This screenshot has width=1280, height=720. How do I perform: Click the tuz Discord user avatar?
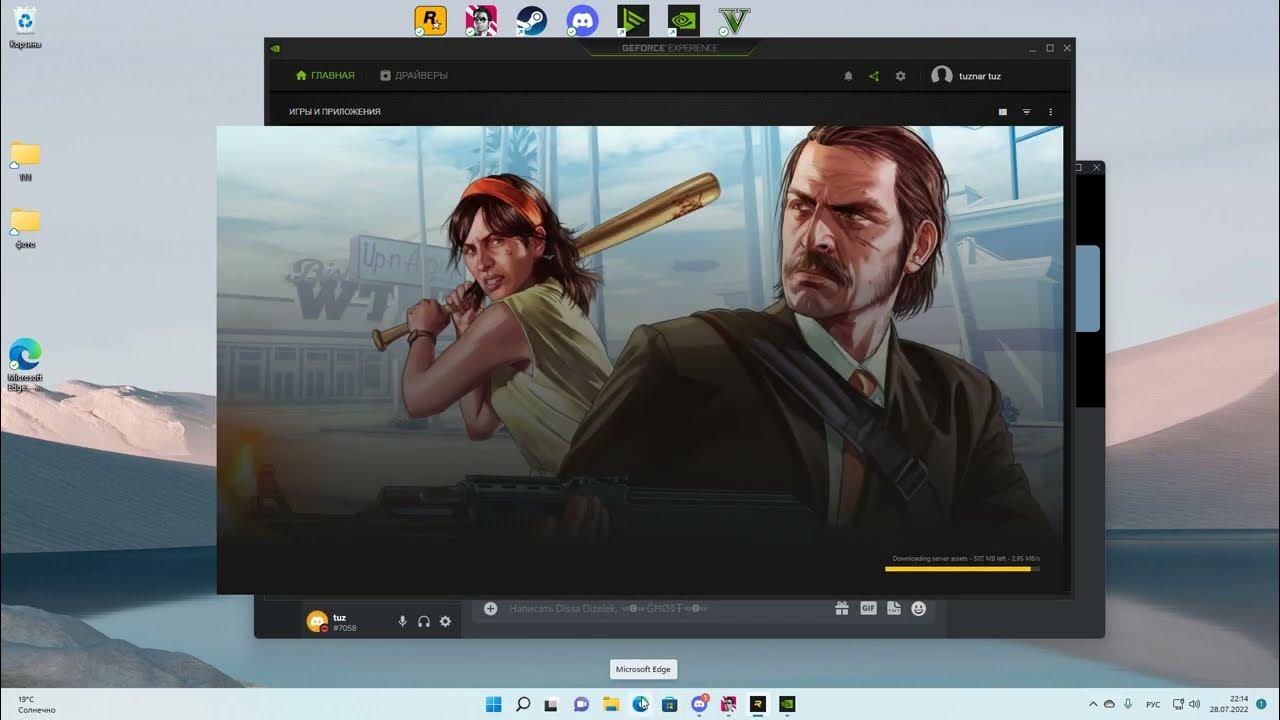coord(317,621)
